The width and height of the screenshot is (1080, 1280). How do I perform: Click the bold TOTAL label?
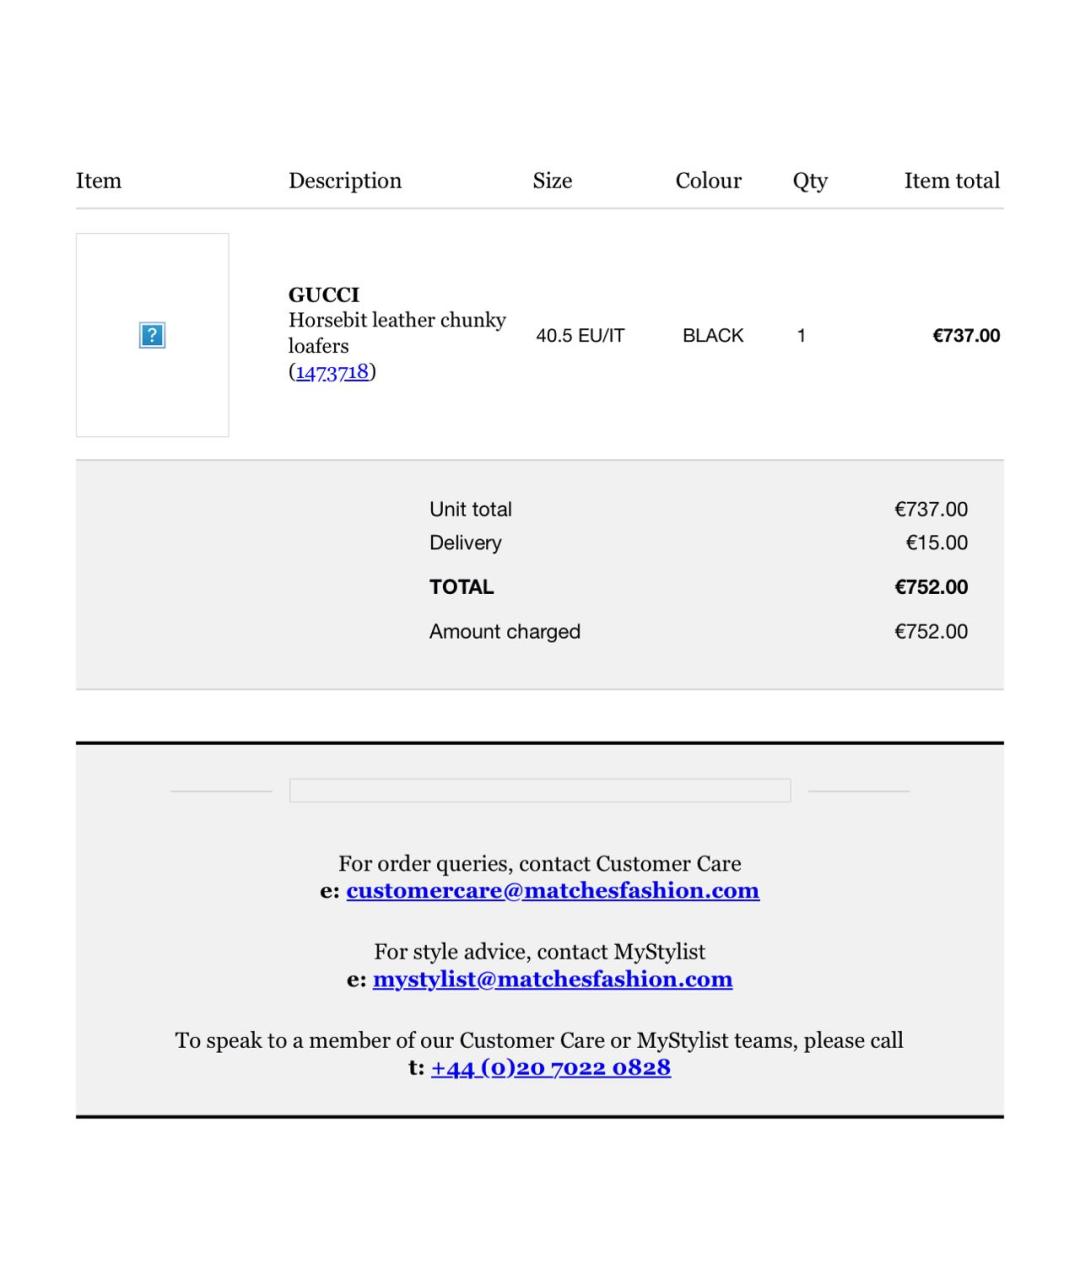(461, 587)
